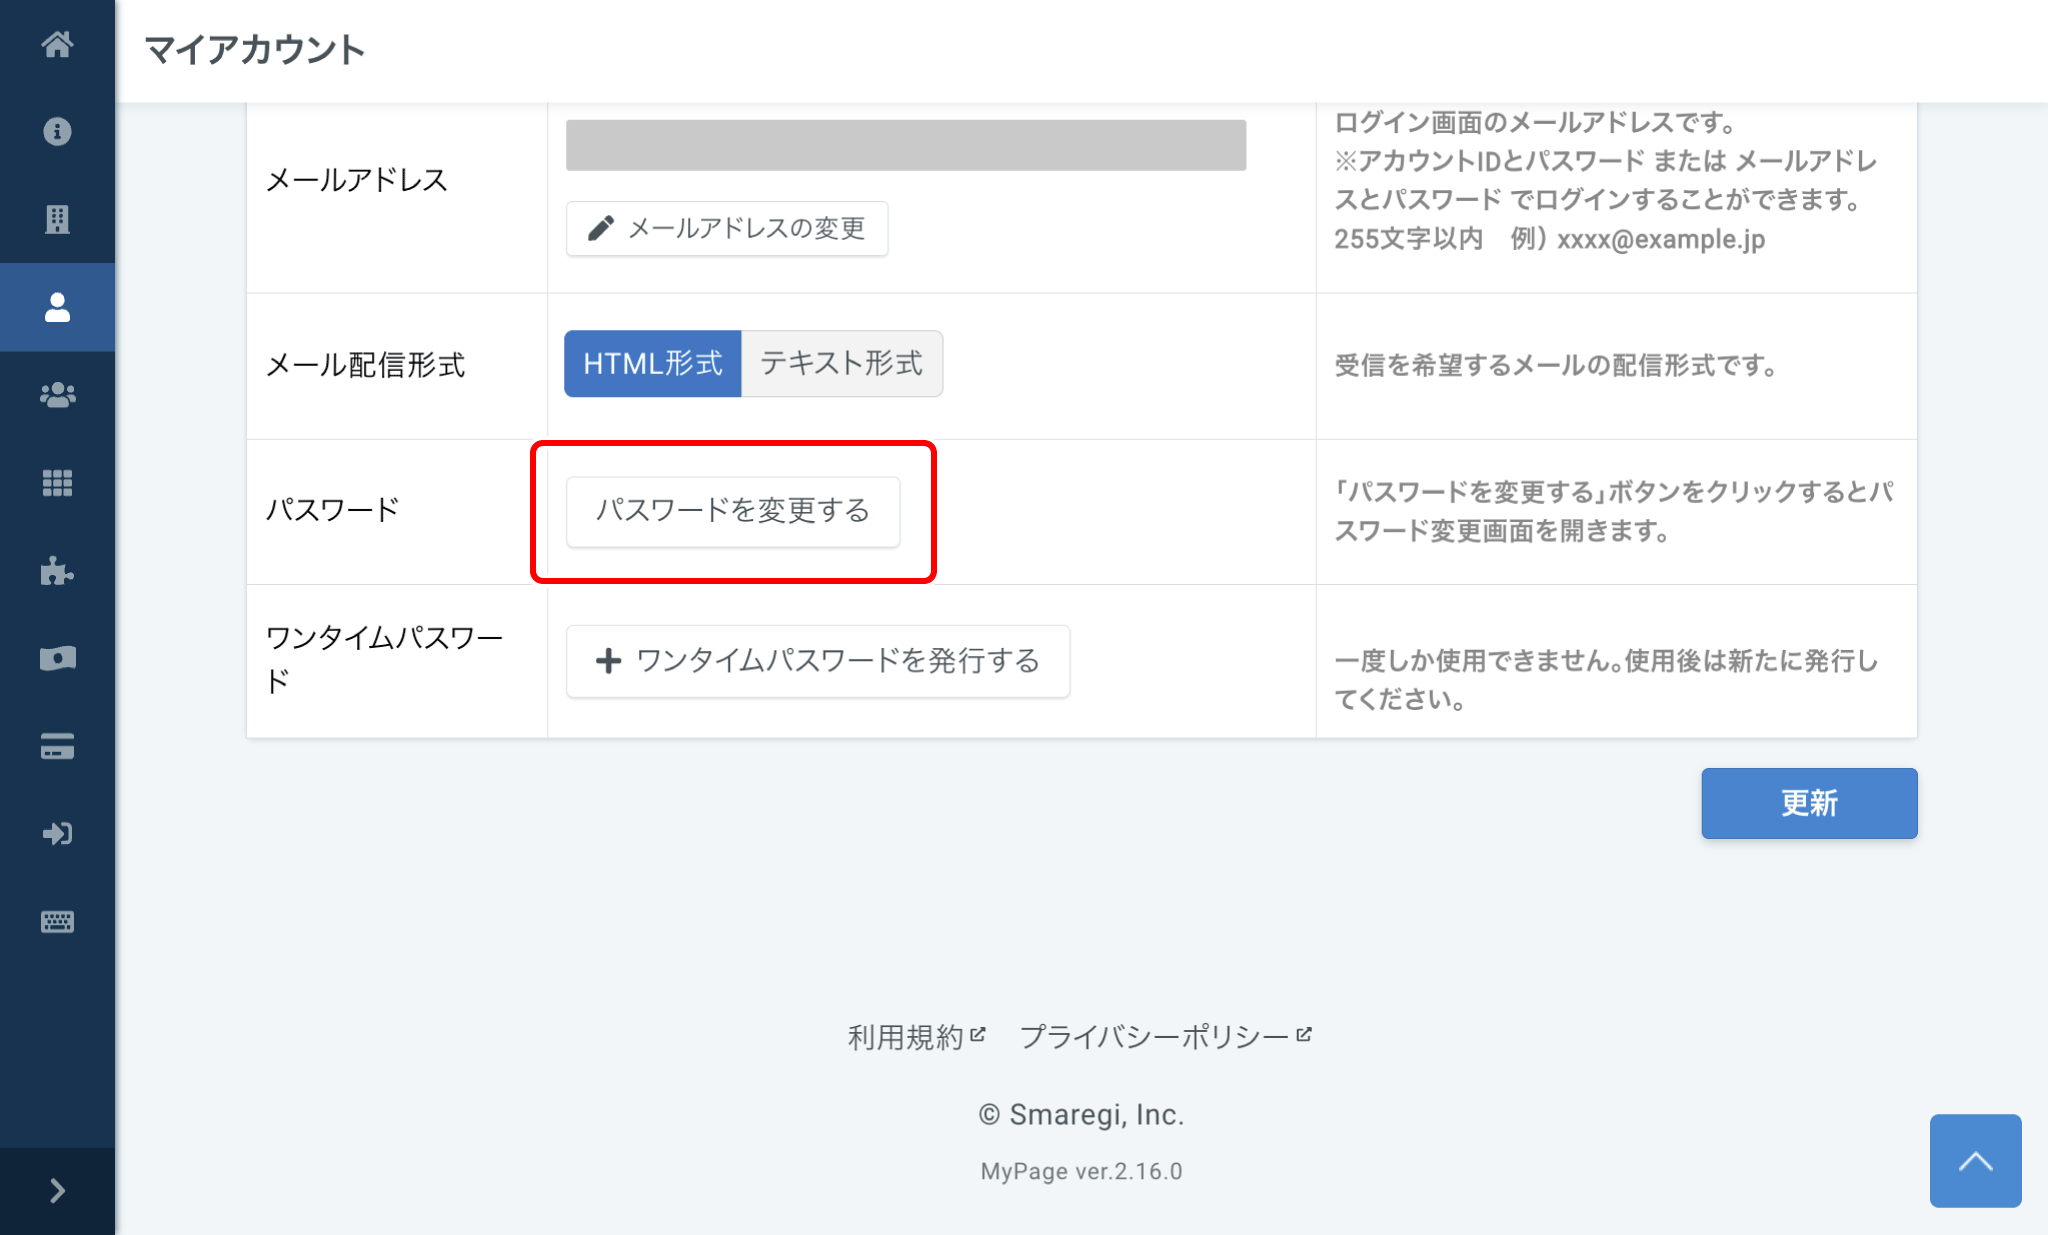This screenshot has width=2048, height=1235.
Task: Open the puzzle piece sidebar icon
Action: pos(57,571)
